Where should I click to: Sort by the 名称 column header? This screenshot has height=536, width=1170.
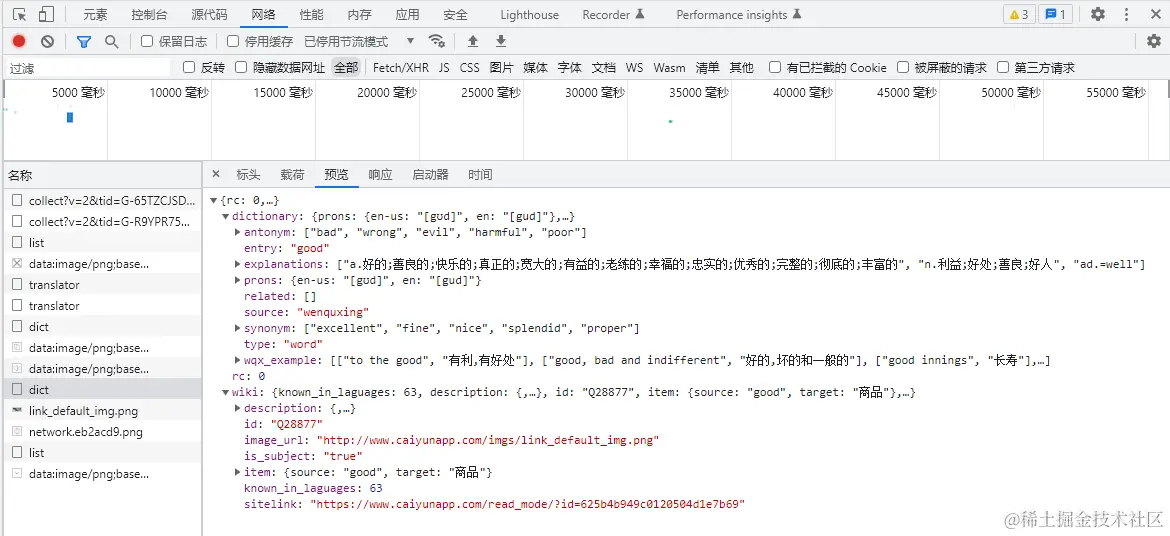point(101,175)
